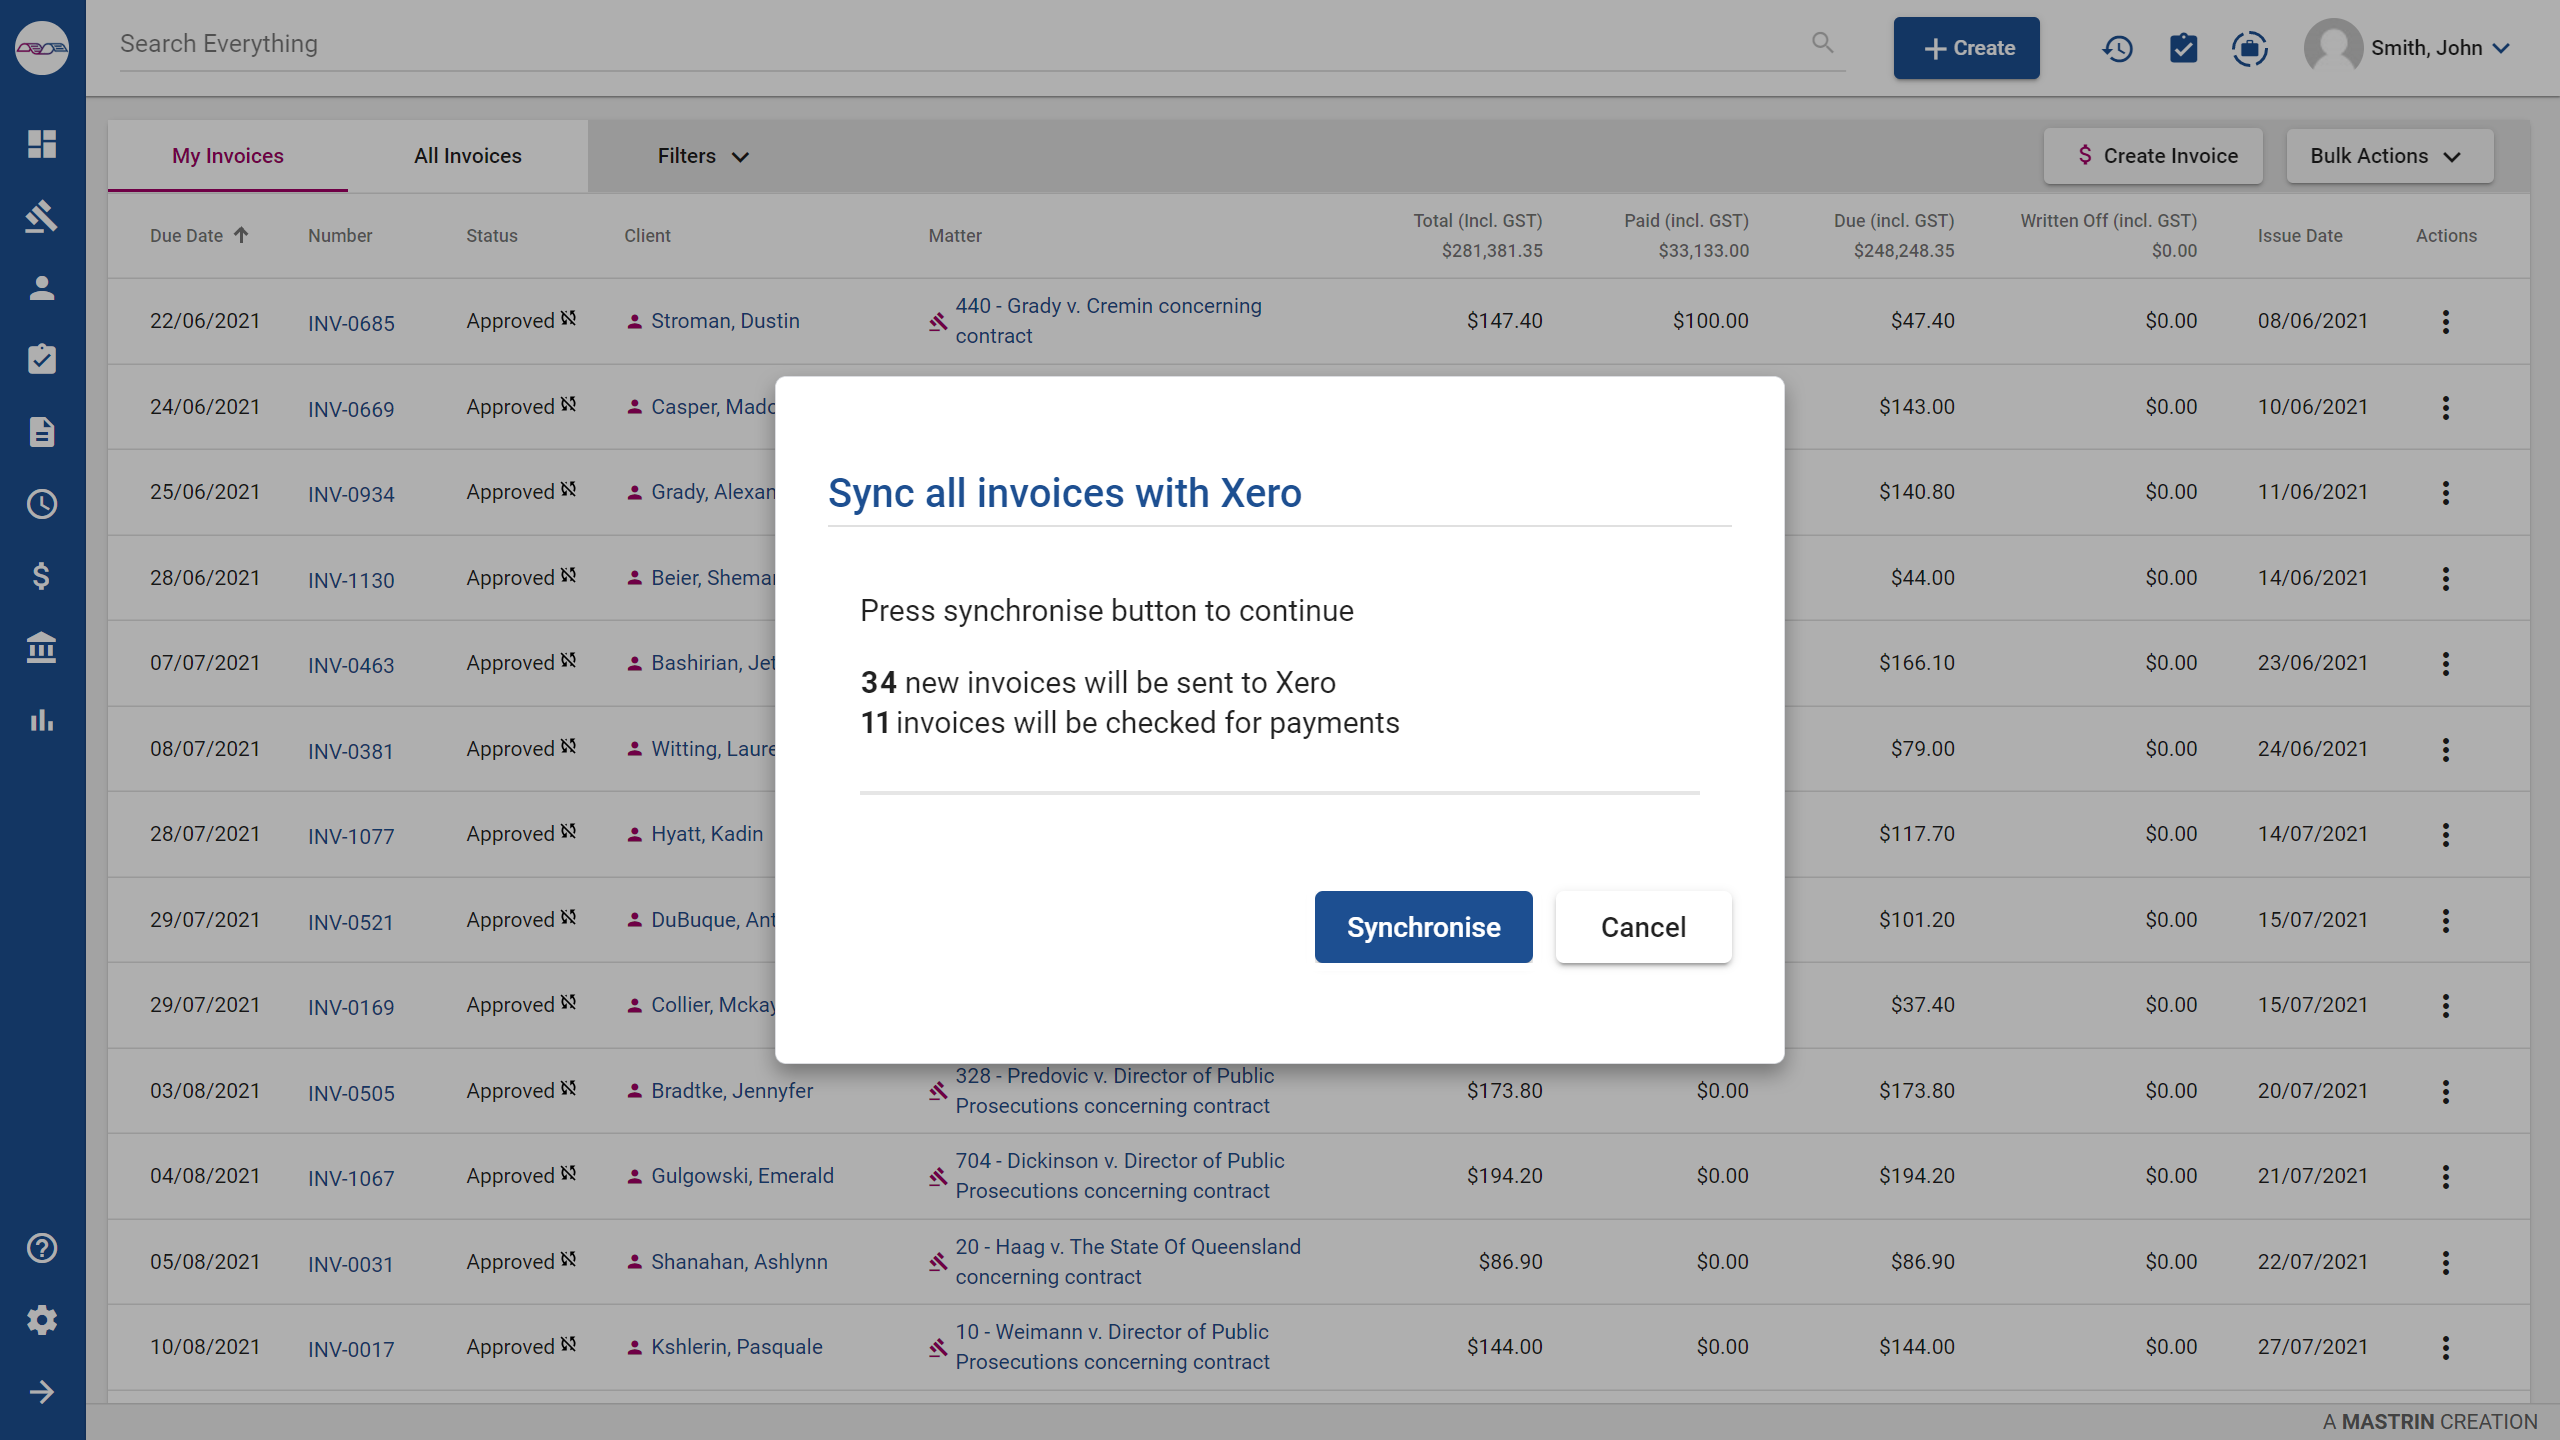This screenshot has height=1440, width=2560.
Task: Select the My Invoices tab
Action: [227, 156]
